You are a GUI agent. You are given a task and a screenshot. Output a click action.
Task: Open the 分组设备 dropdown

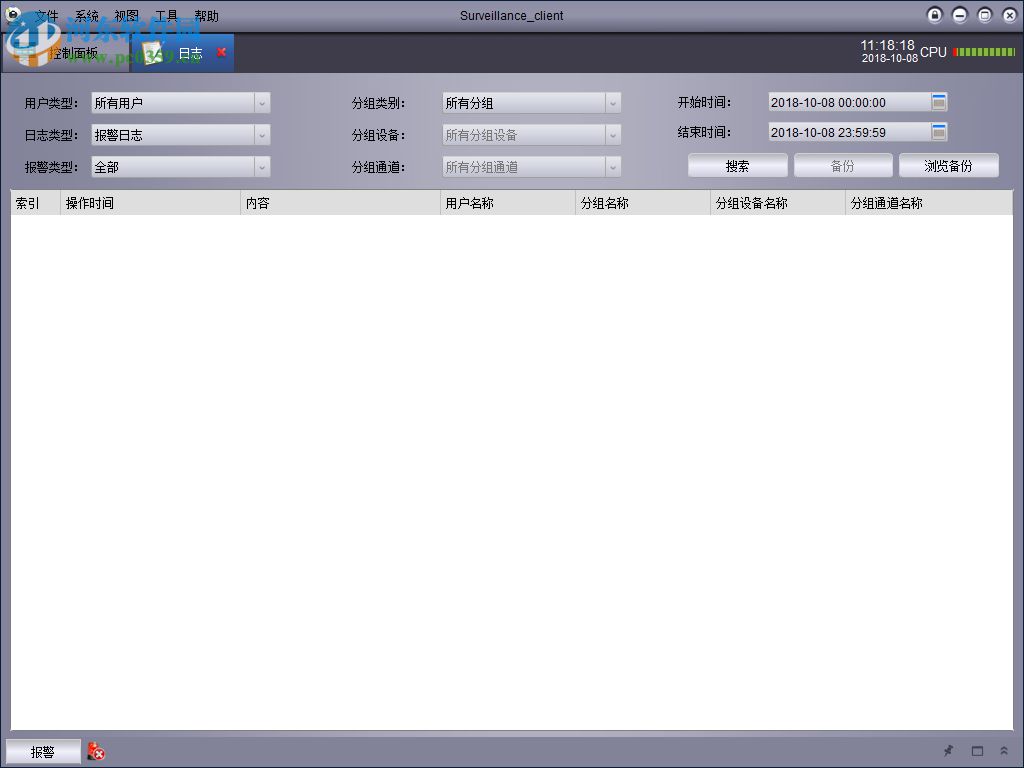(532, 135)
